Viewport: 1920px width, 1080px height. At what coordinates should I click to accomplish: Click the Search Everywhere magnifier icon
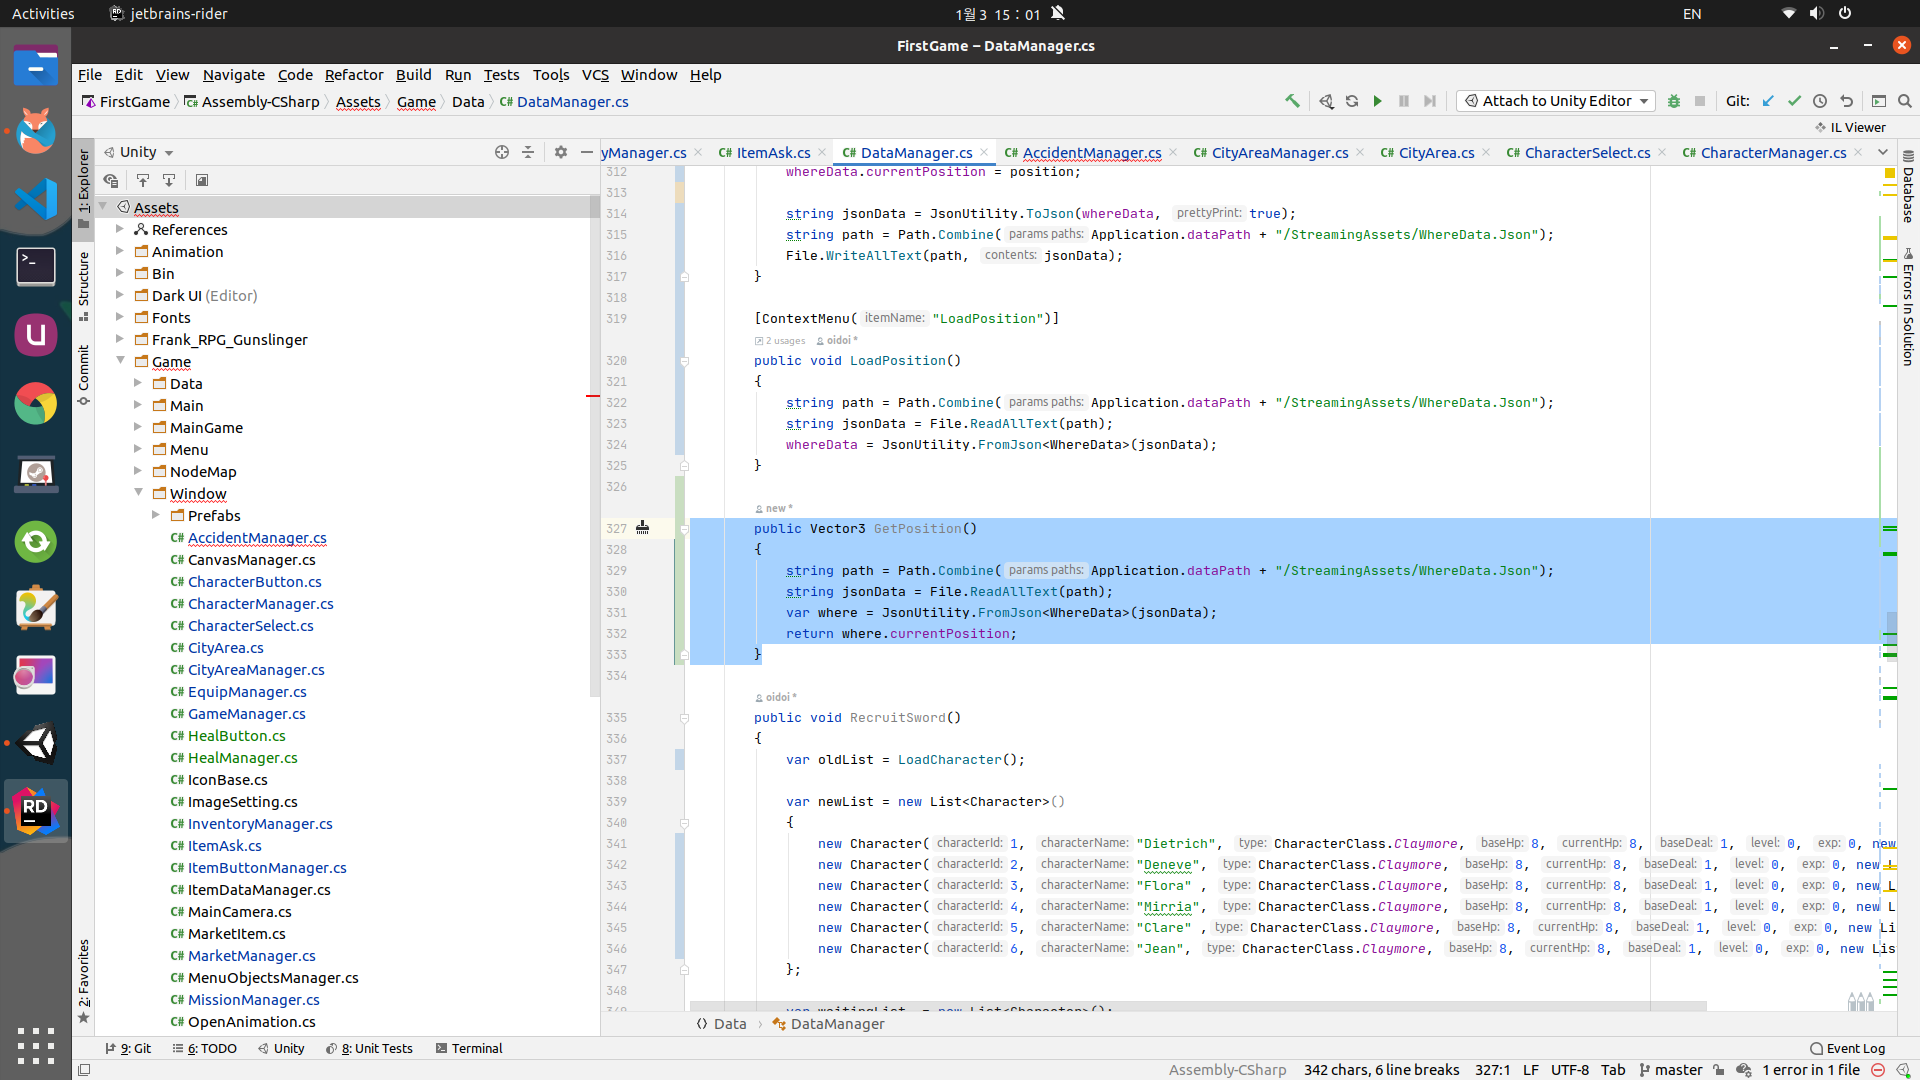point(1905,101)
